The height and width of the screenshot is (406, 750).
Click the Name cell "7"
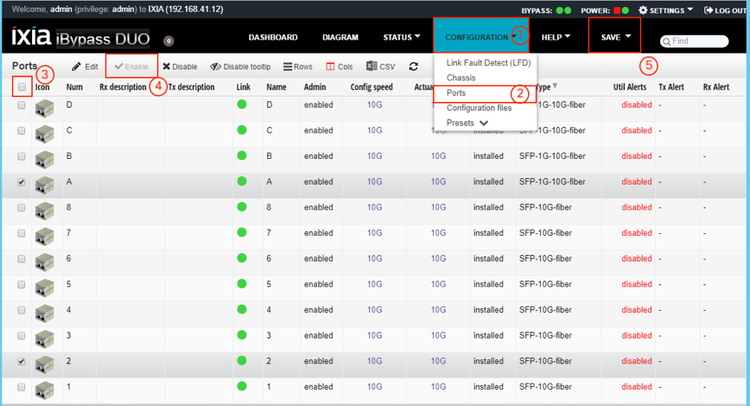(x=269, y=233)
